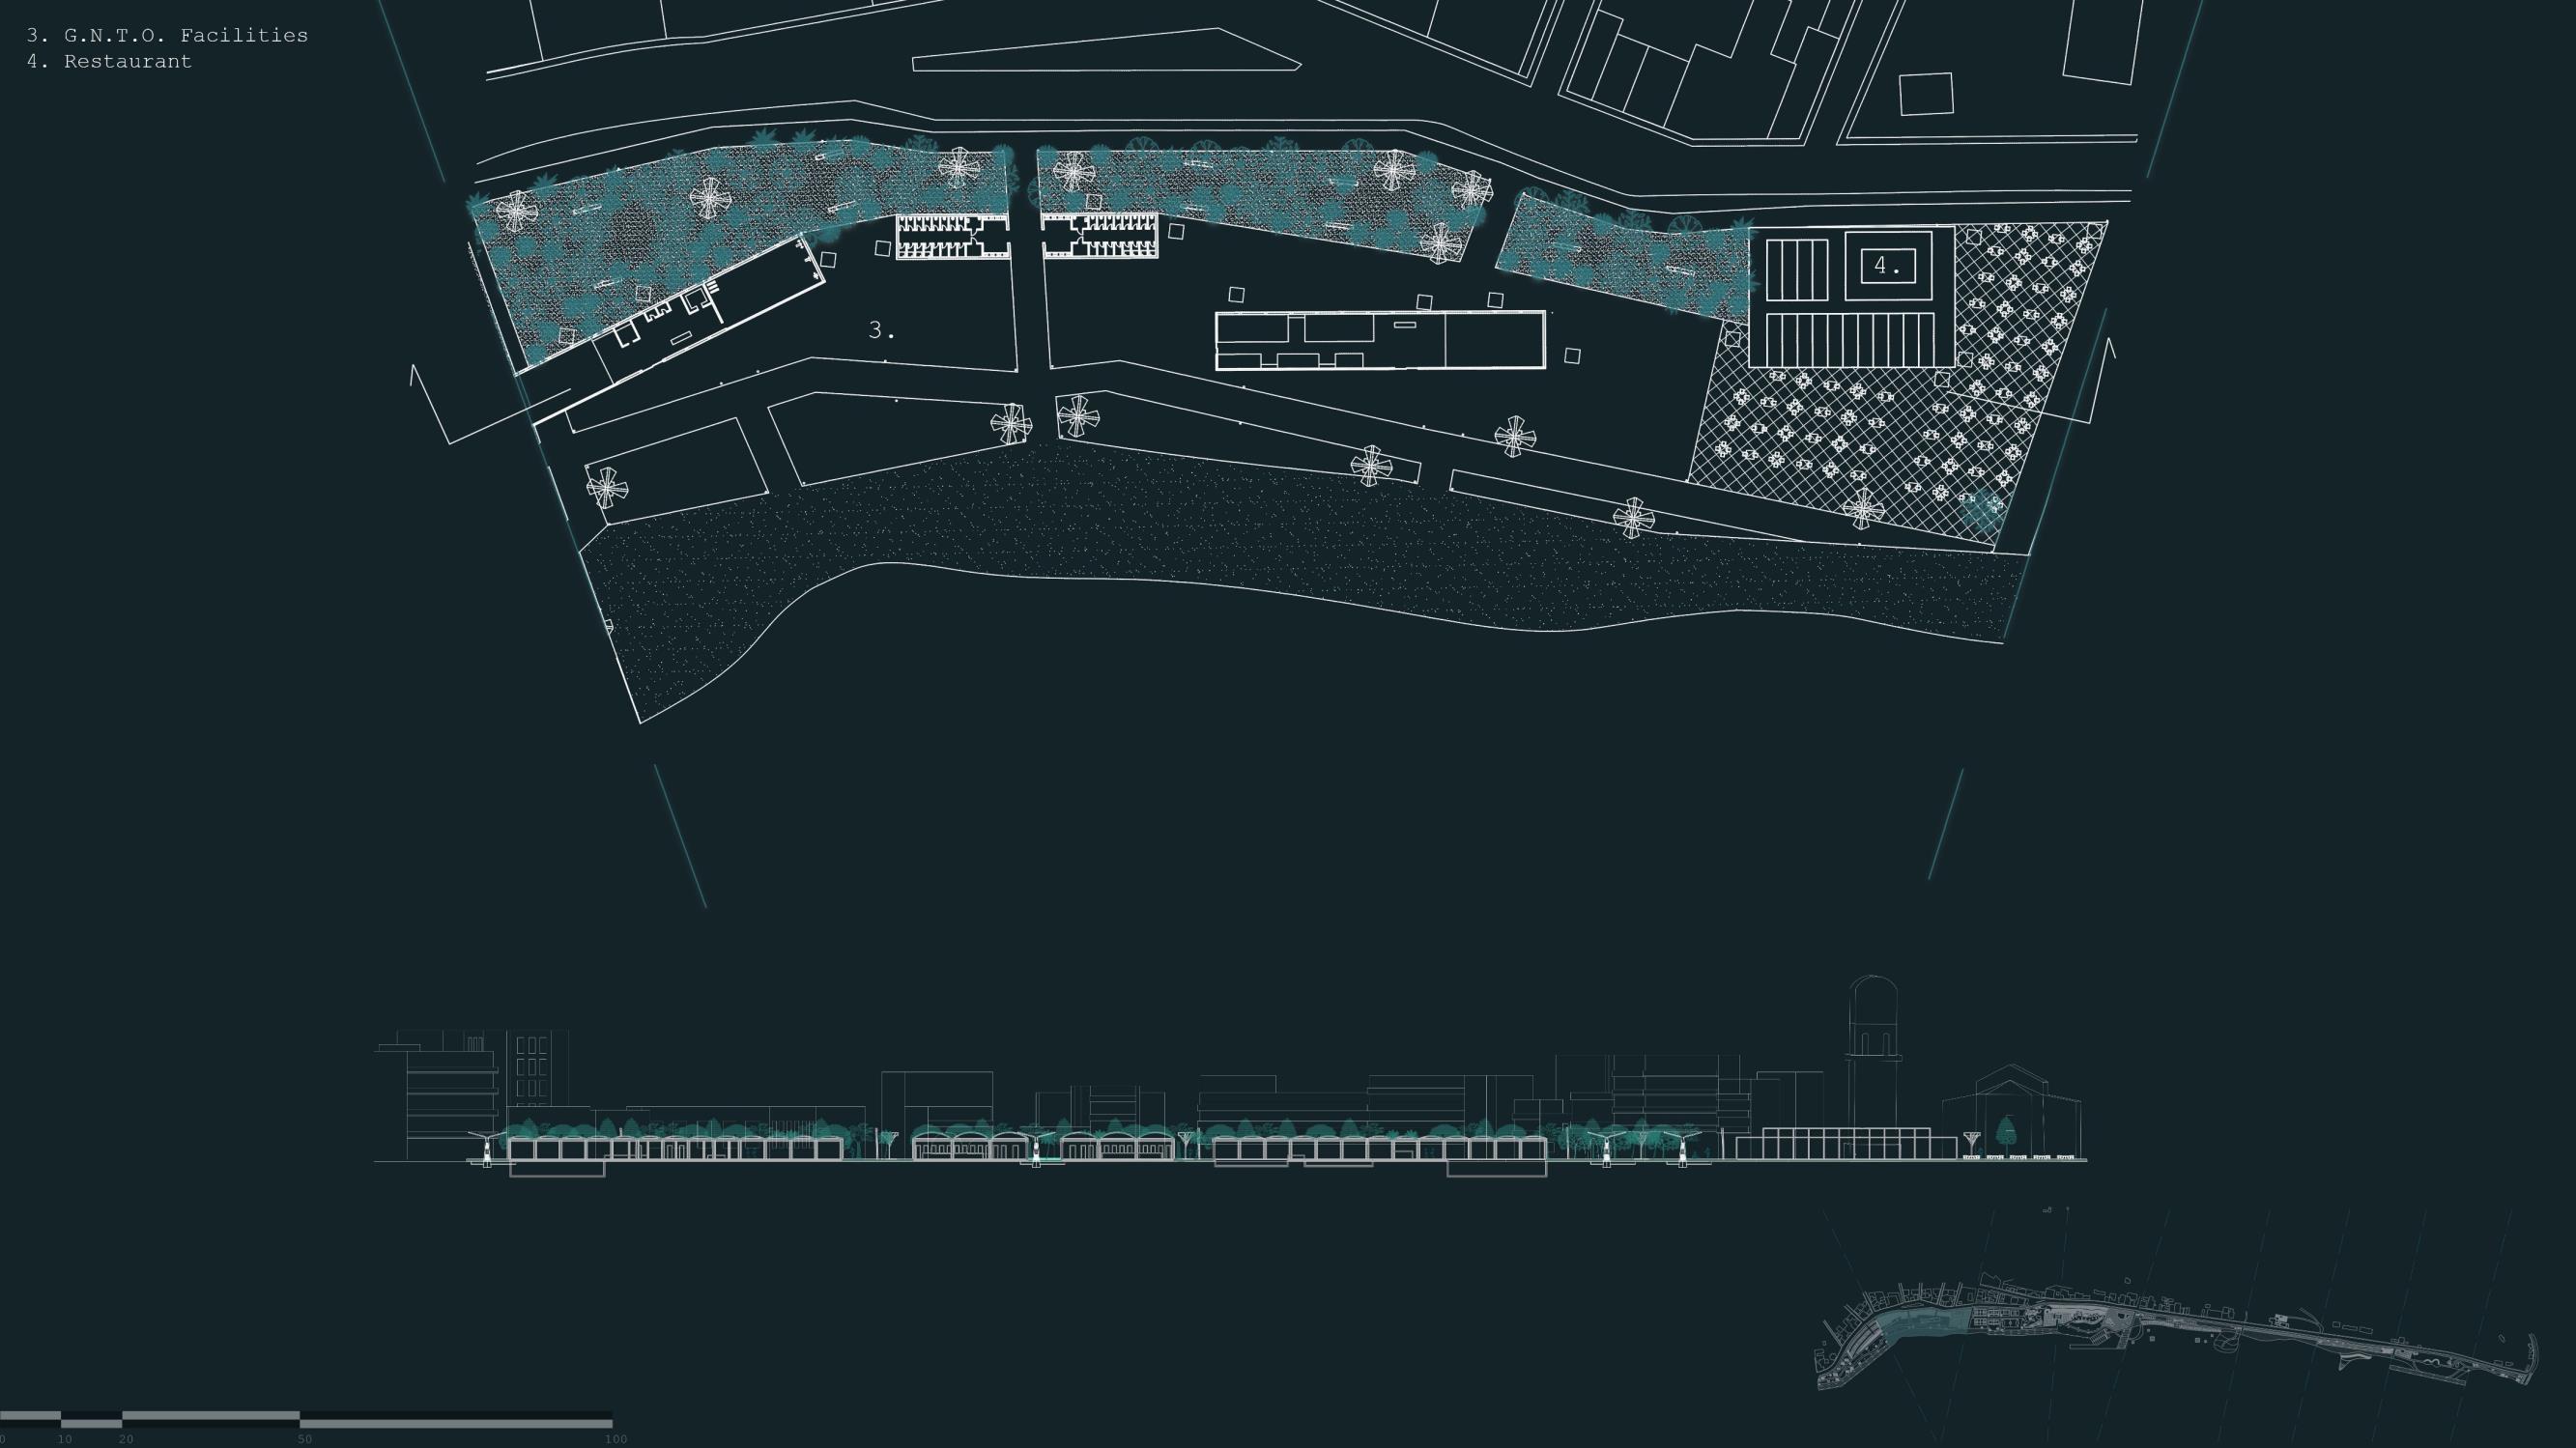Click the '50' mark on scale bar
Viewport: 2576px width, 1448px height.
(x=304, y=1439)
